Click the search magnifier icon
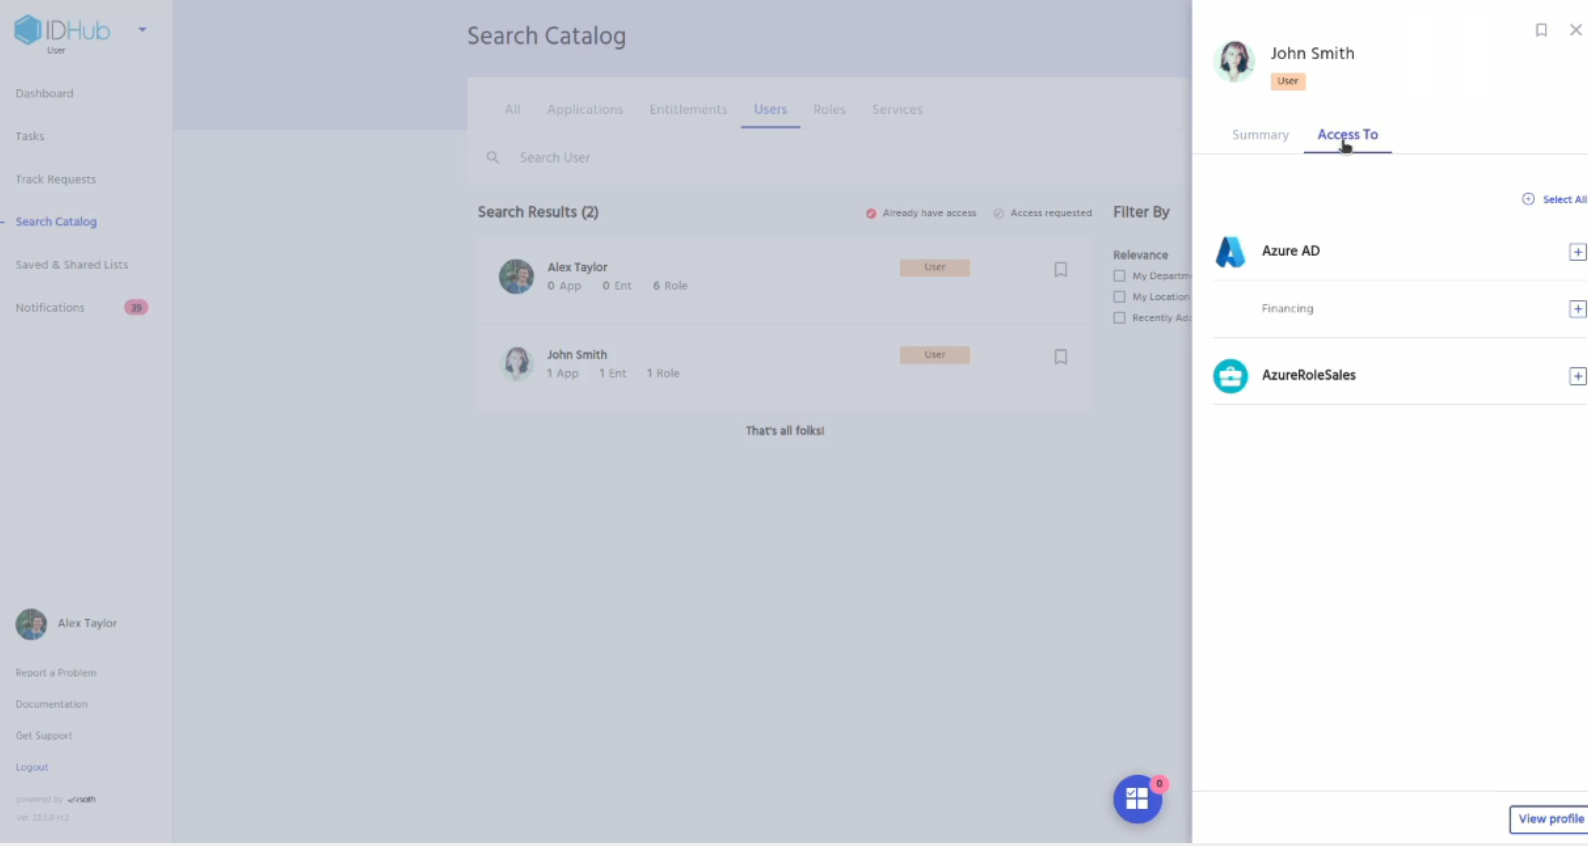 [x=493, y=158]
